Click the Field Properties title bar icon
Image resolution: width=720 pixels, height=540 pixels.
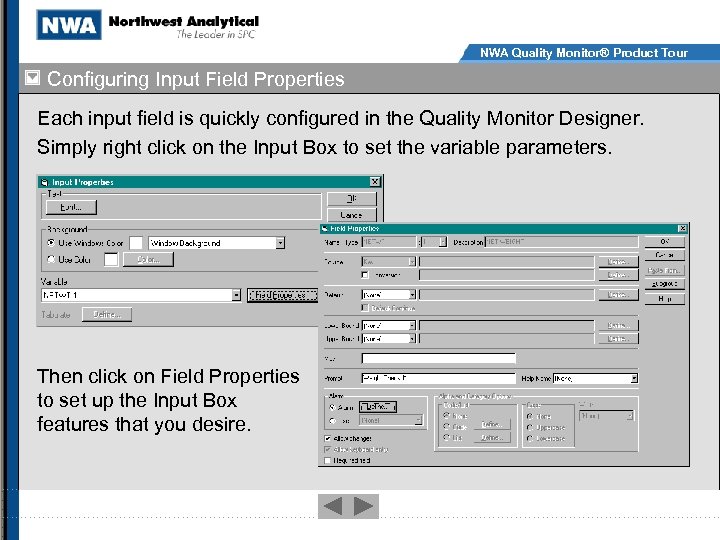click(x=324, y=228)
